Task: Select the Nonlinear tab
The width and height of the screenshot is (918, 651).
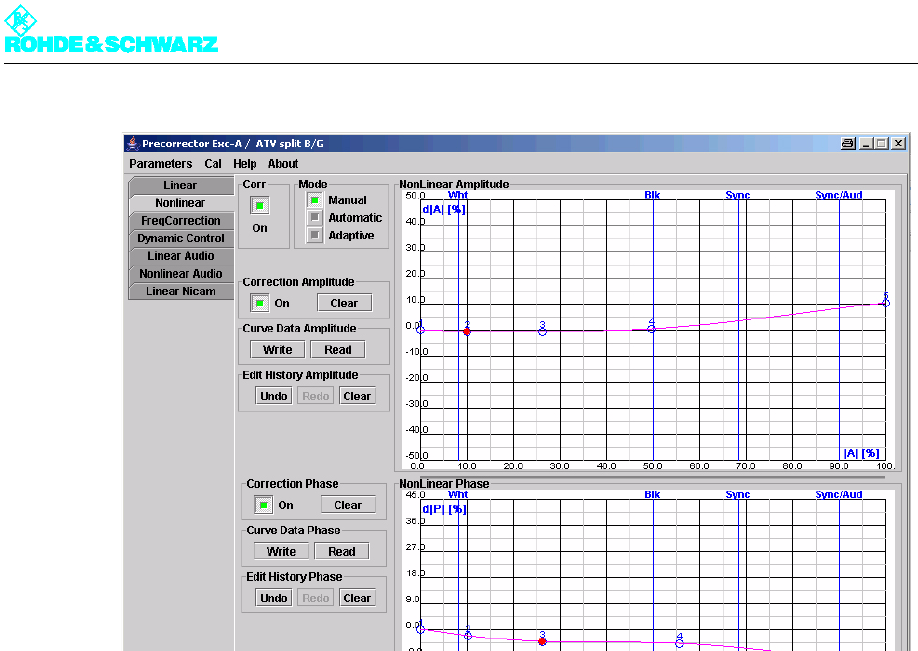Action: click(x=180, y=203)
